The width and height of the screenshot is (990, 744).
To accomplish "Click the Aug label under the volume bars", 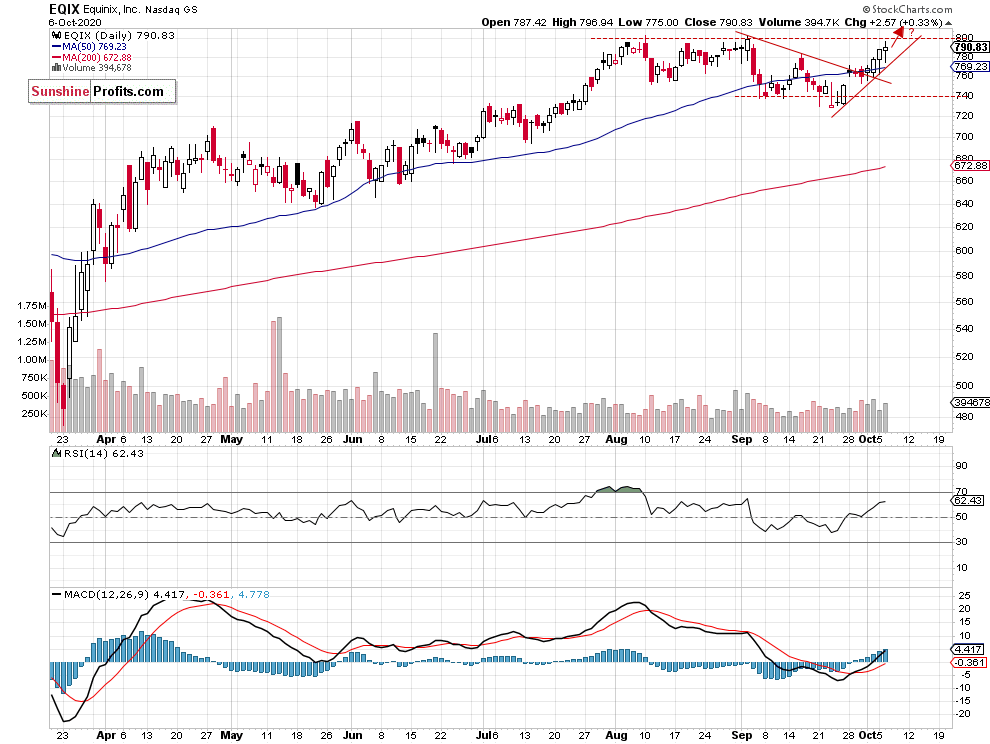I will click(616, 440).
